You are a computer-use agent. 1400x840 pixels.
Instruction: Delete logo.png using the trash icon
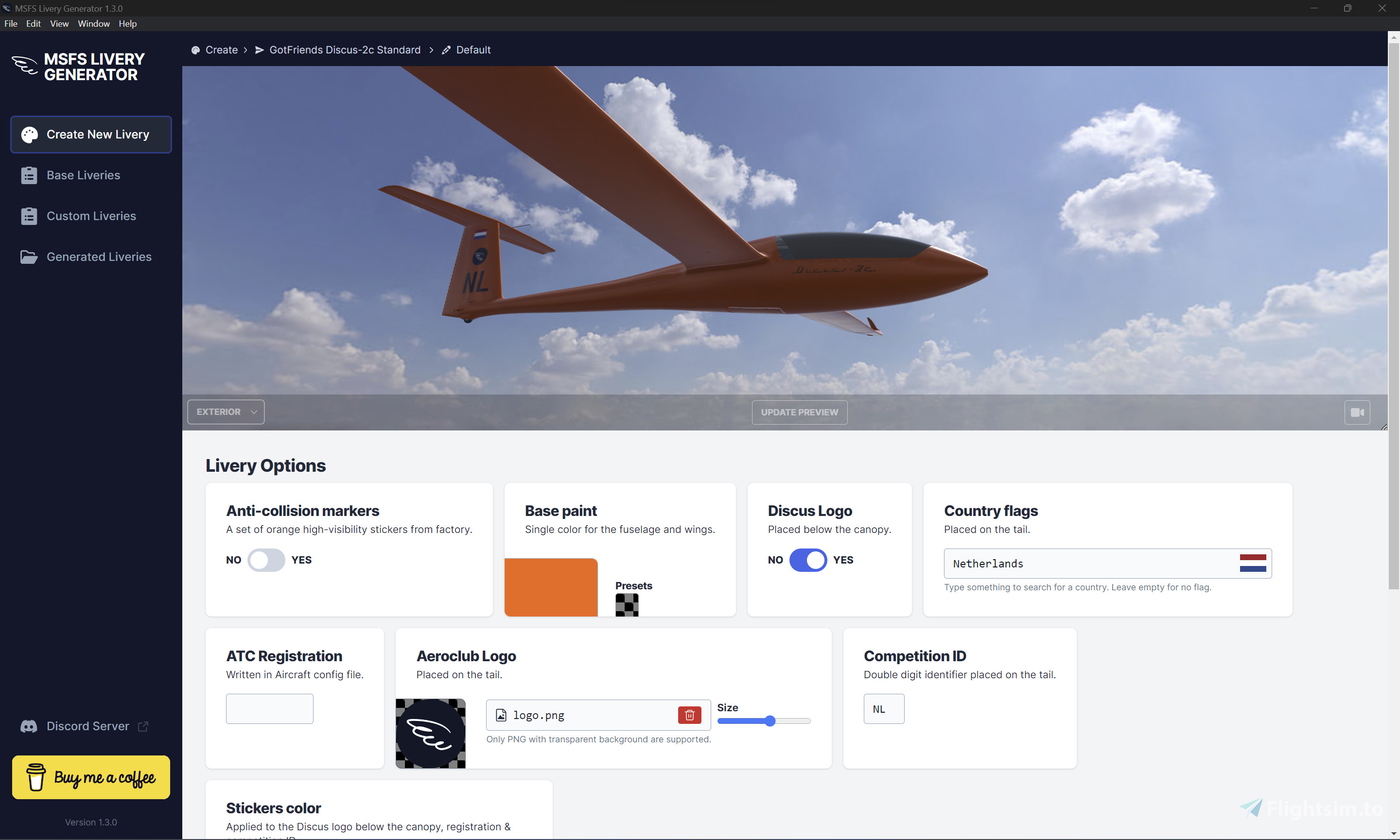pos(689,715)
